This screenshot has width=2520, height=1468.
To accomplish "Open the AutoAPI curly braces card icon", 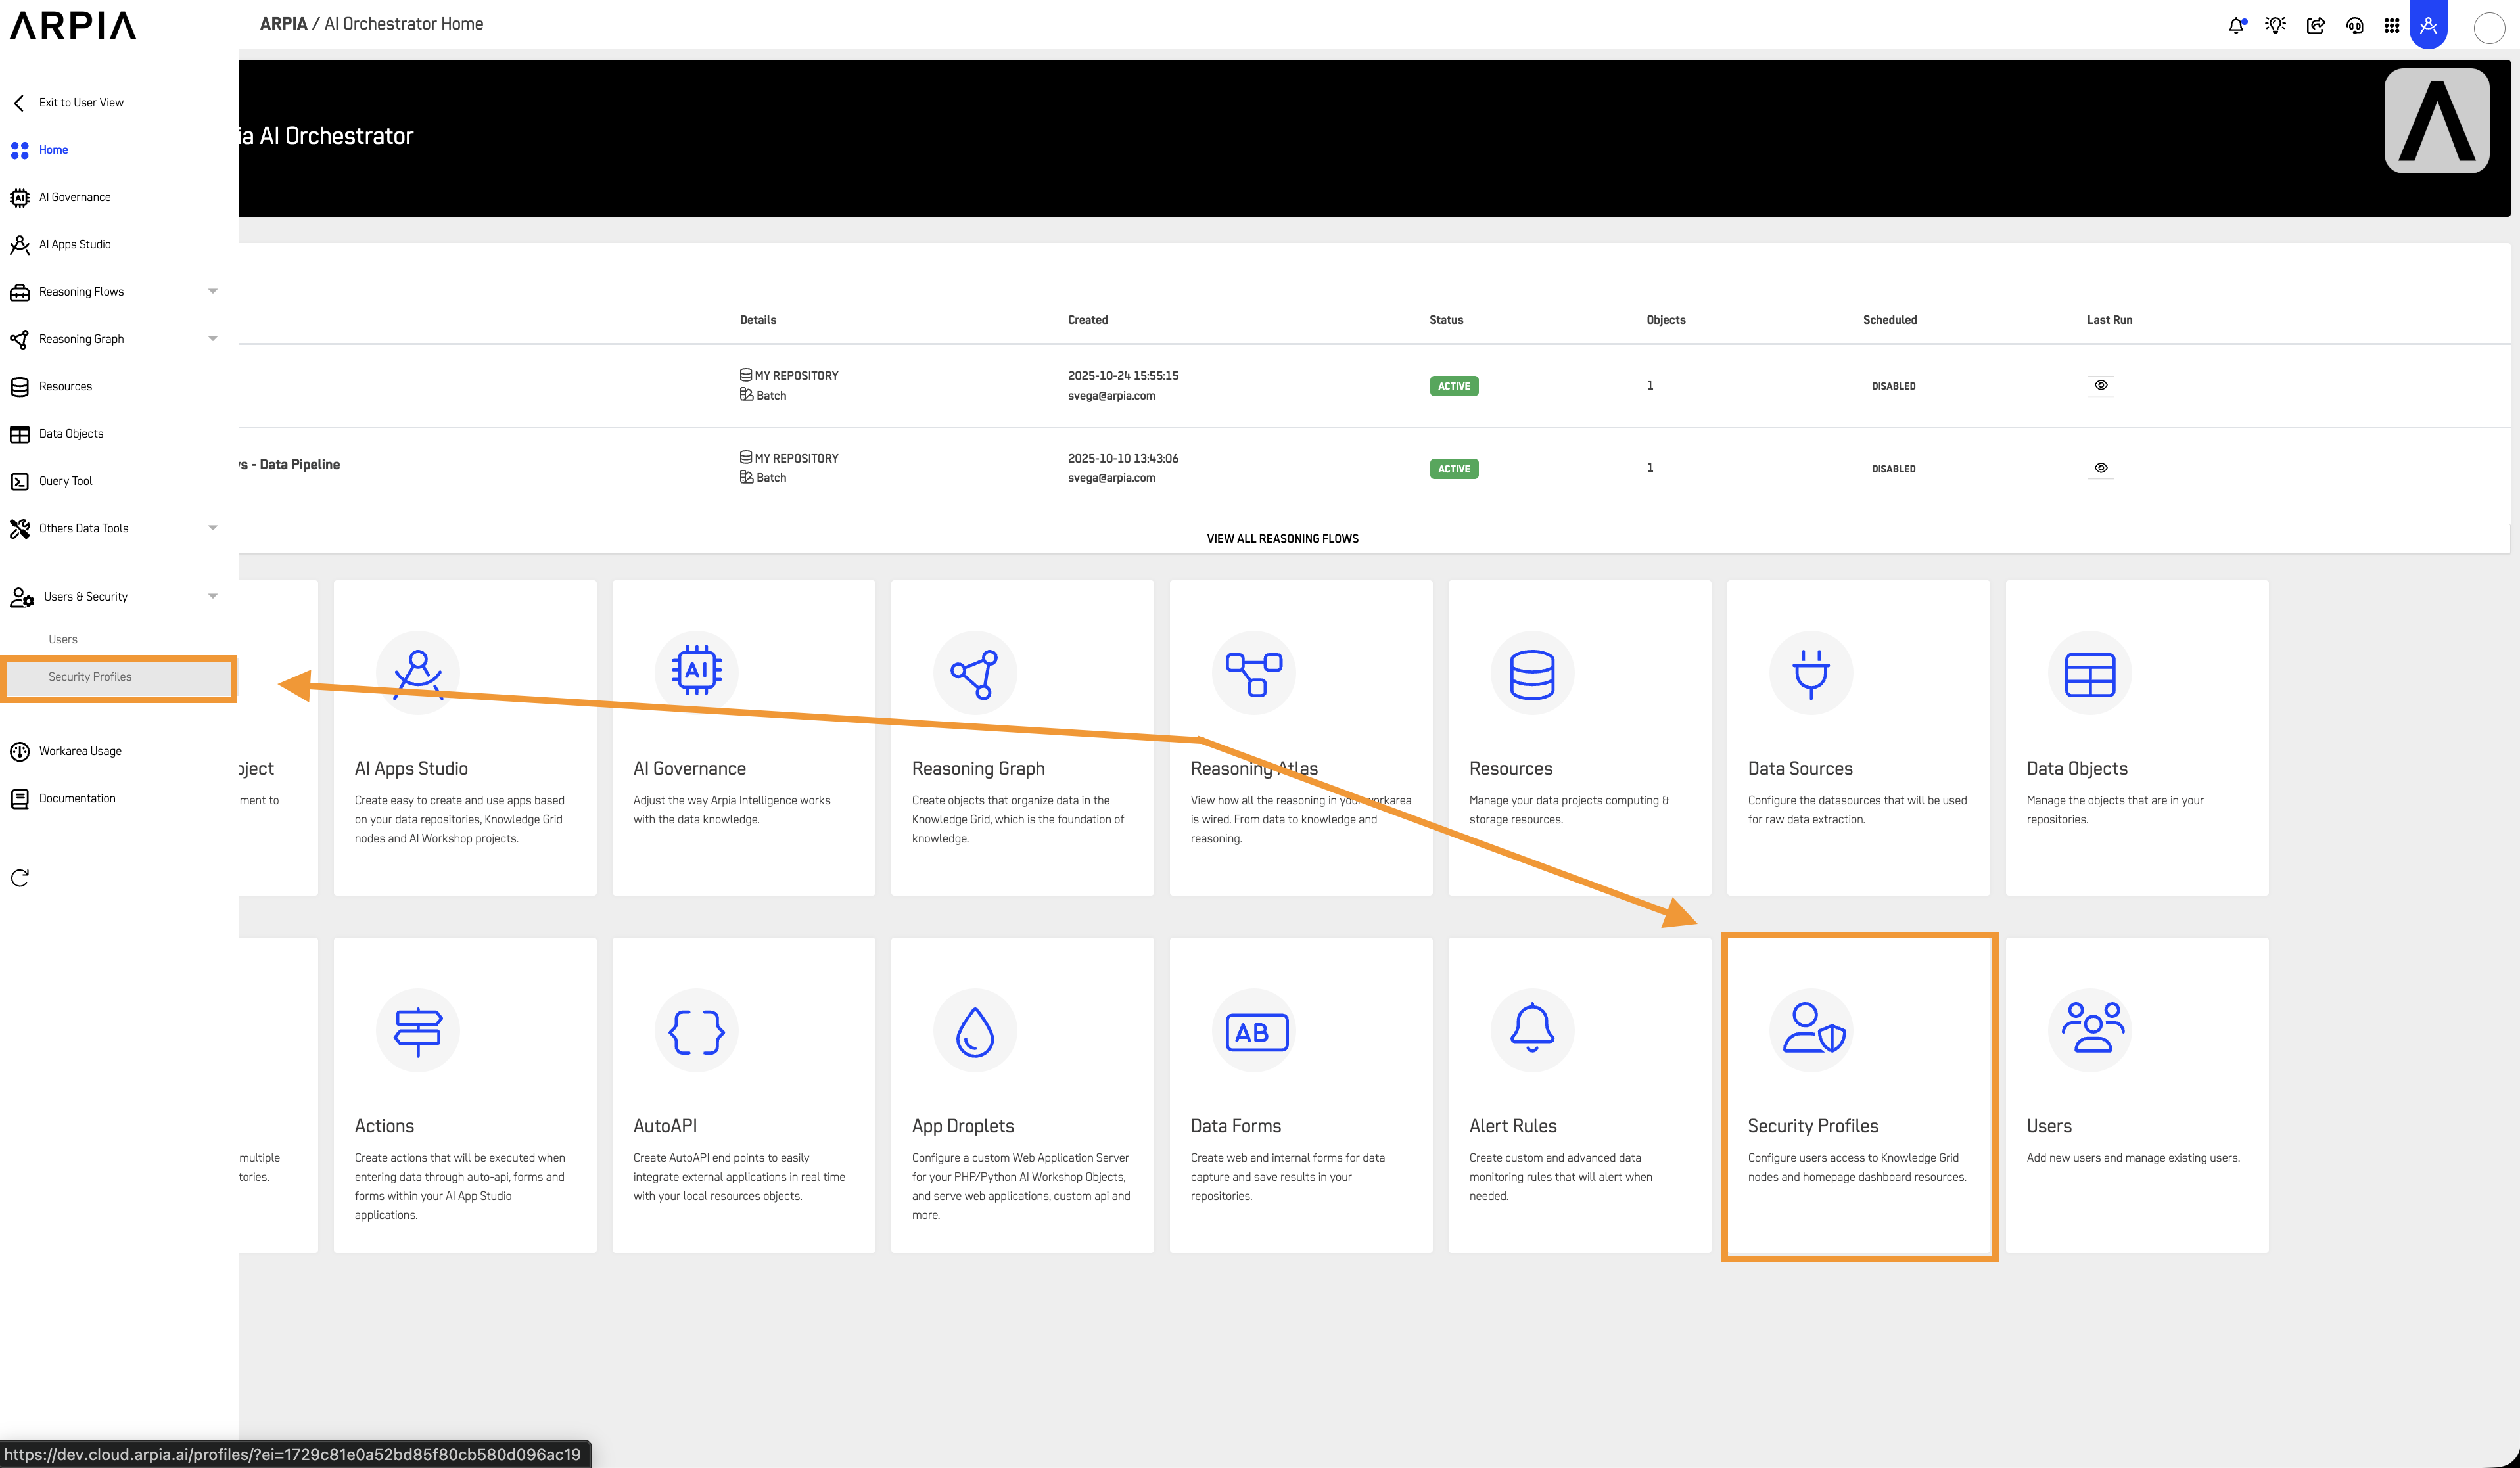I will (x=696, y=1031).
